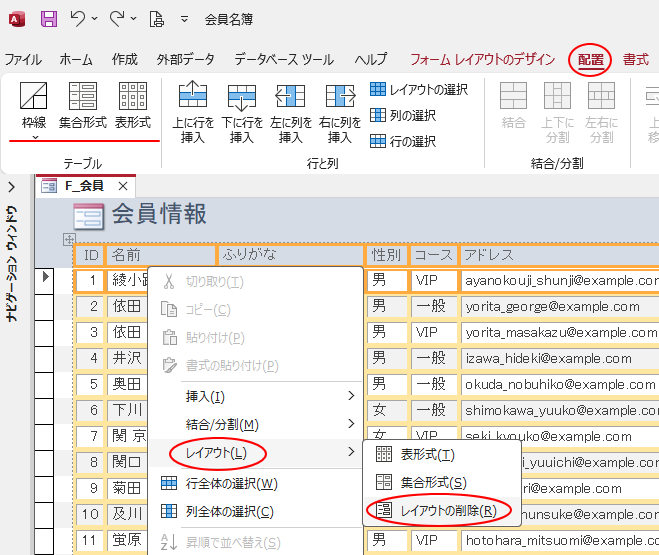The width and height of the screenshot is (659, 555).
Task: Switch to the ホーム ribbon tab
Action: click(x=76, y=60)
